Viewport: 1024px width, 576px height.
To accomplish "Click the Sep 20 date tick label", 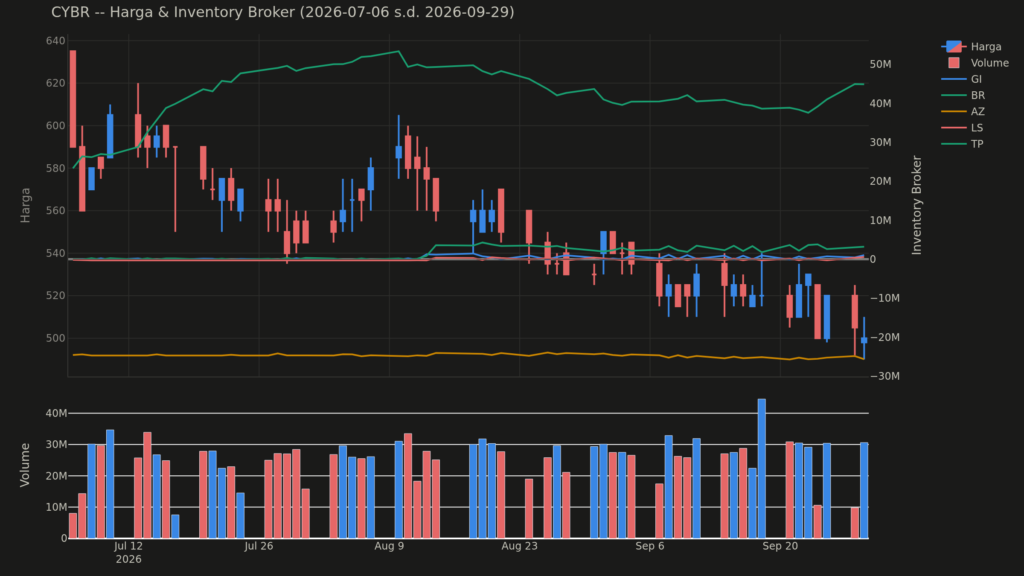I will pos(780,546).
